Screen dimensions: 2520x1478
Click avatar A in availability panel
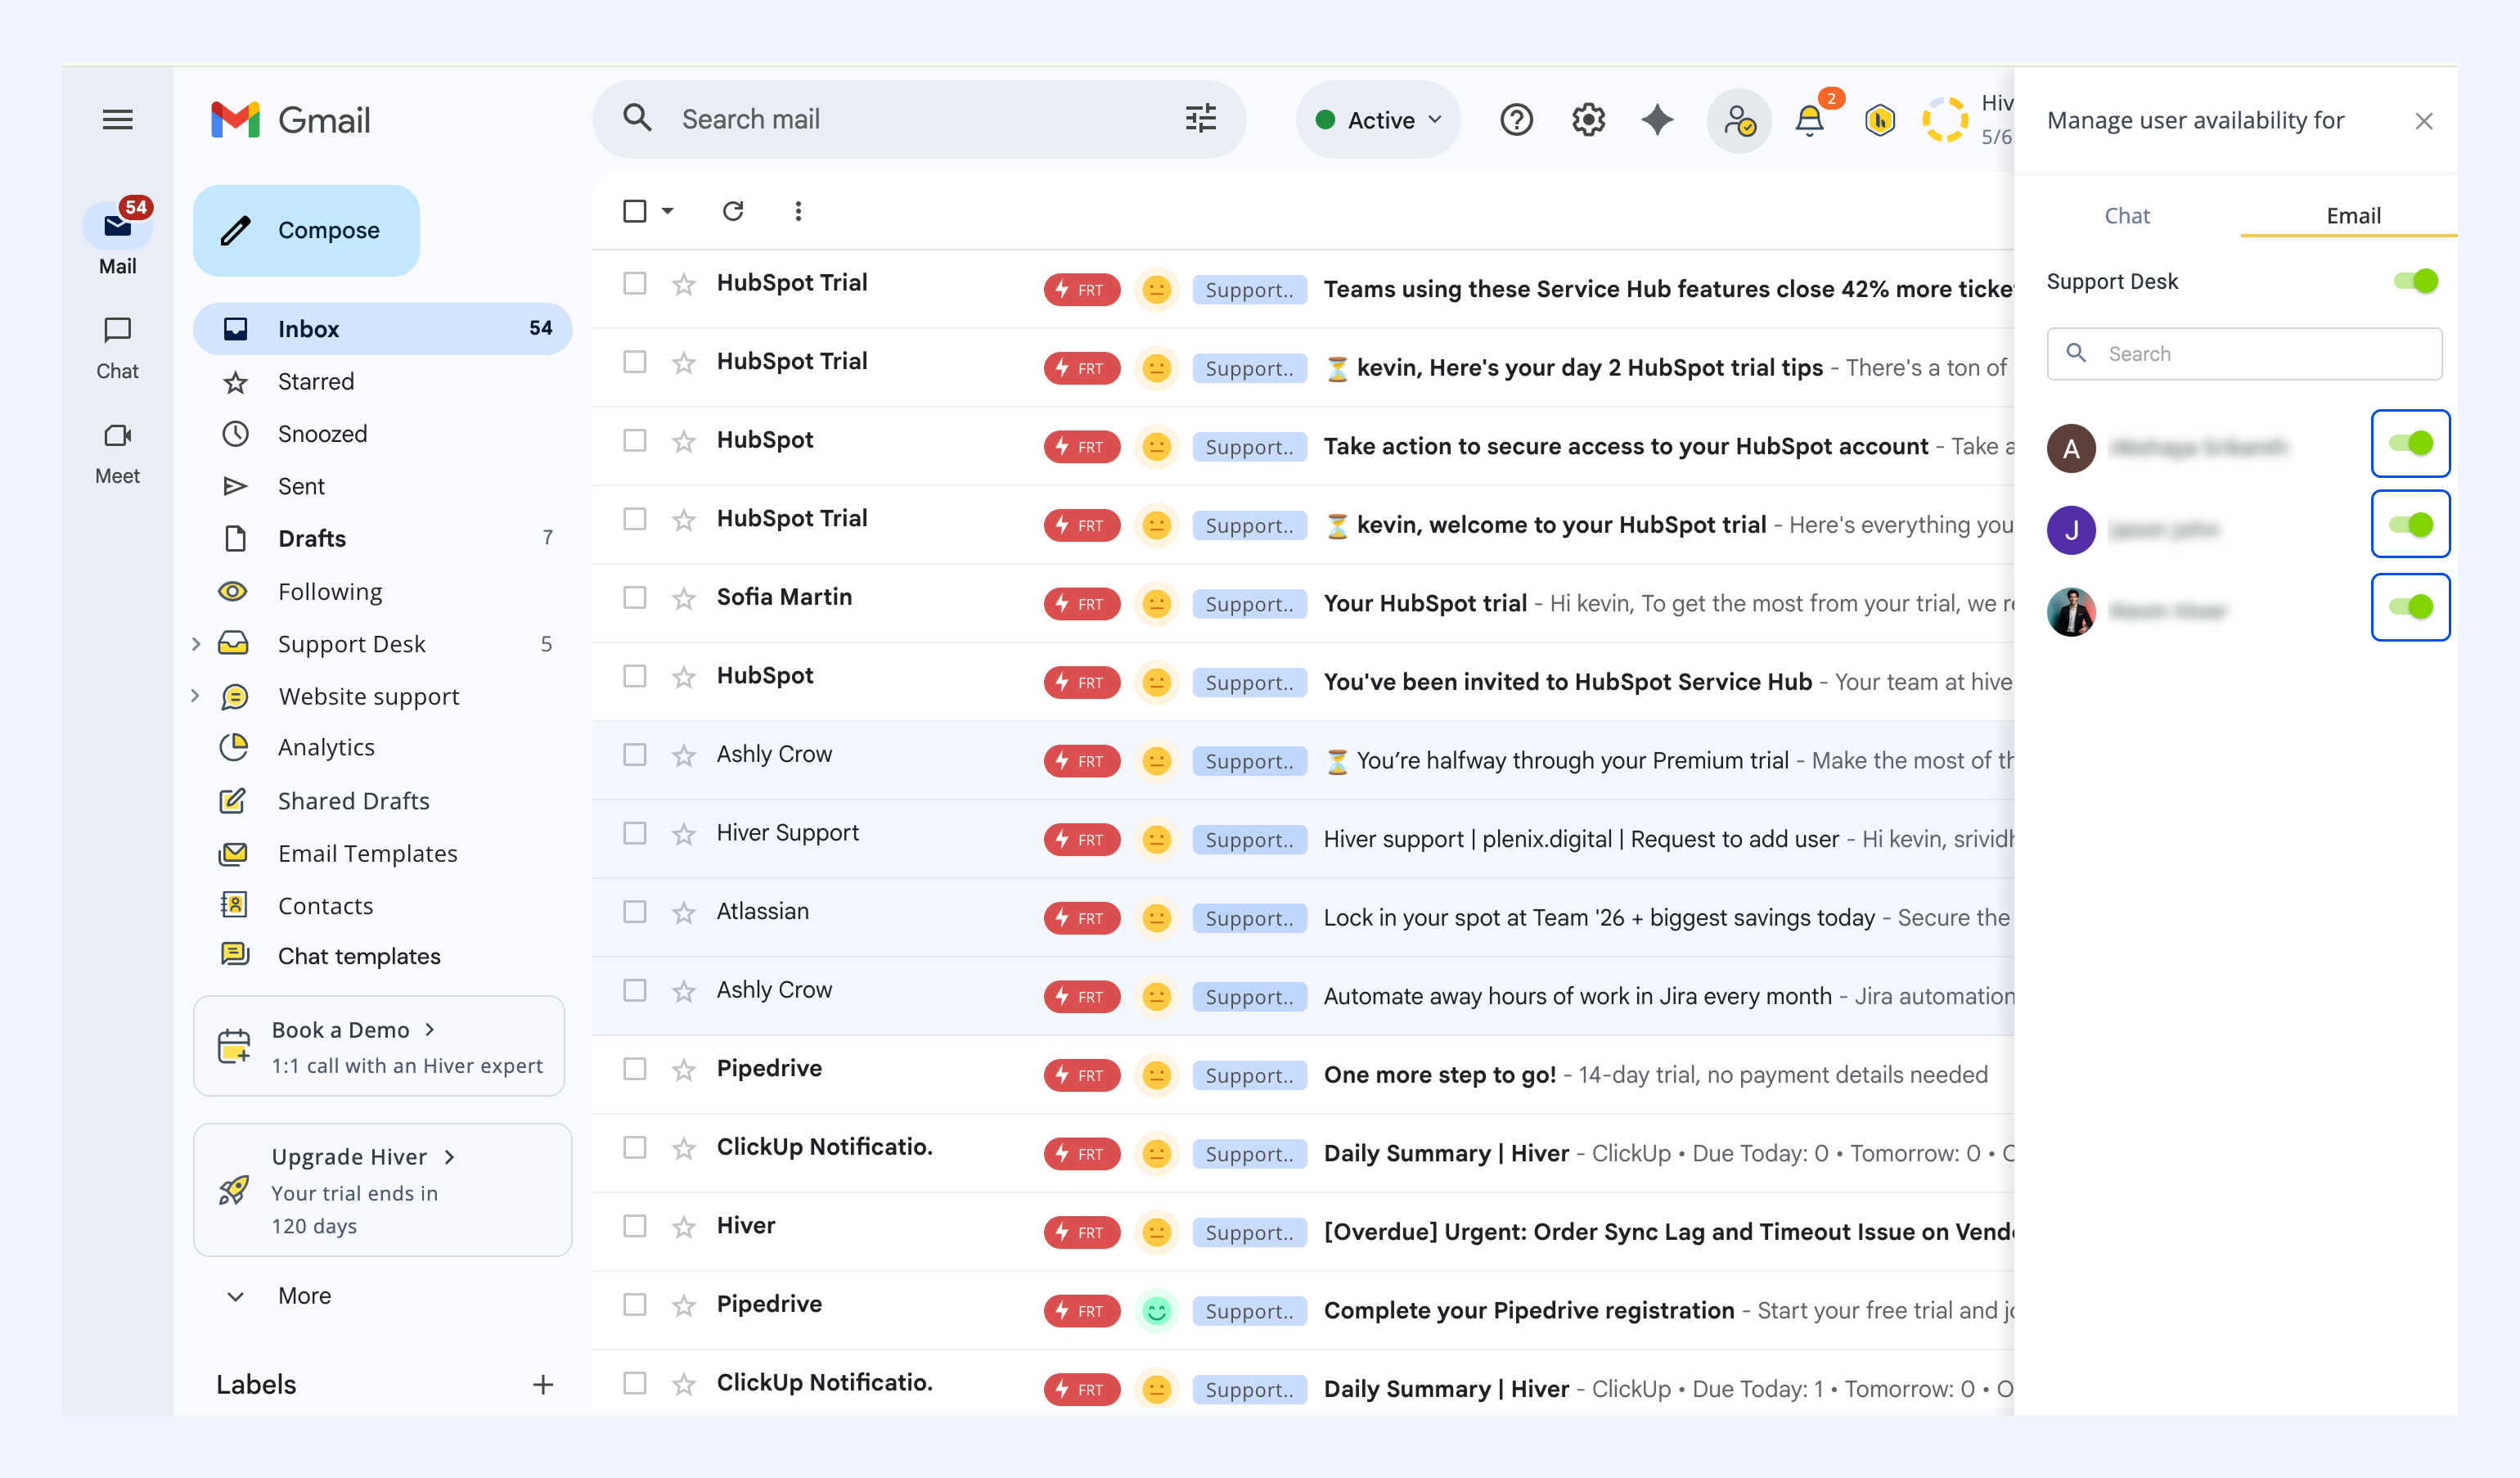coord(2071,448)
